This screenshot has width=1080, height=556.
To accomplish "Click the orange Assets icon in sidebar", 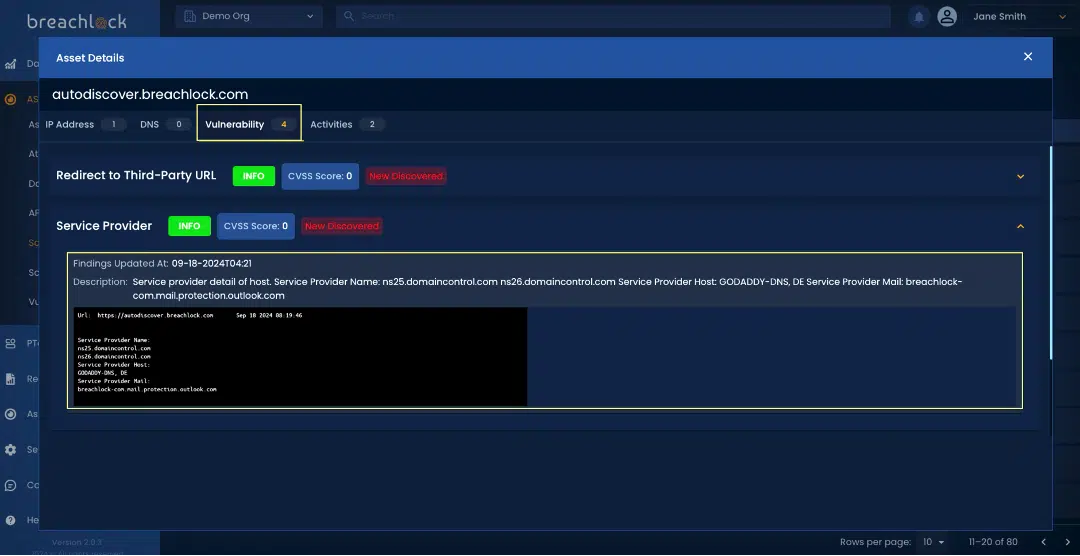I will [10, 99].
